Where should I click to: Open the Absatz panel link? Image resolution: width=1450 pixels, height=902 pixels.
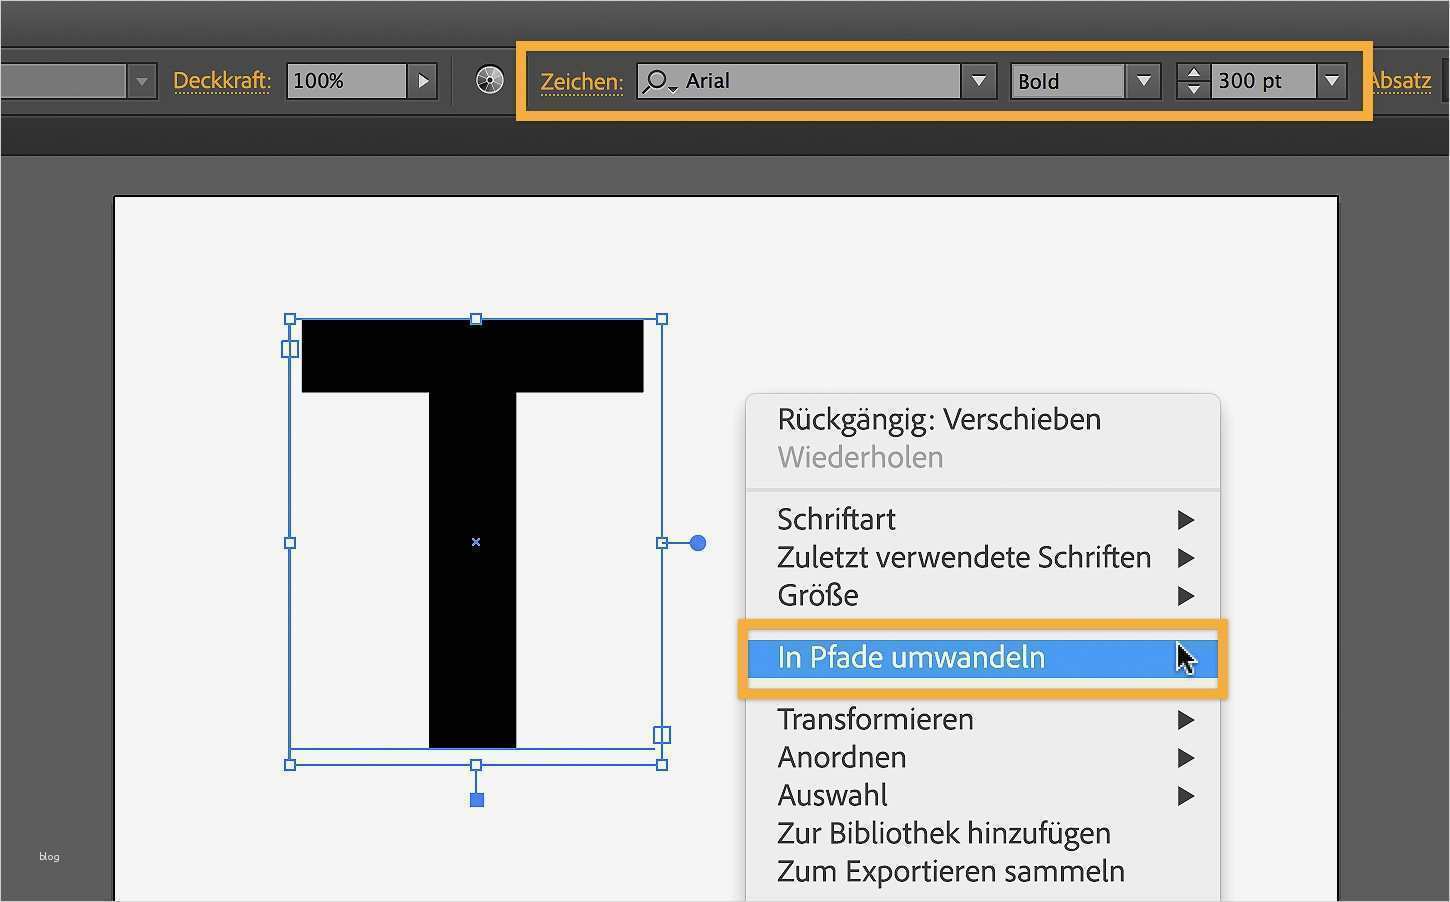pyautogui.click(x=1400, y=81)
